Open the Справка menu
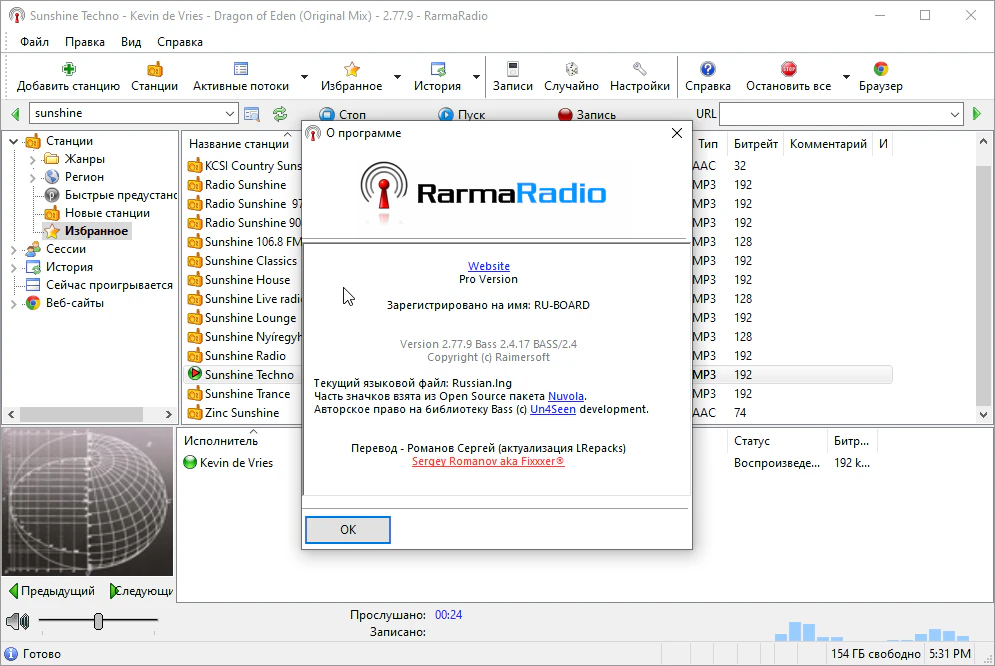Viewport: 995px width, 666px height. (x=180, y=42)
